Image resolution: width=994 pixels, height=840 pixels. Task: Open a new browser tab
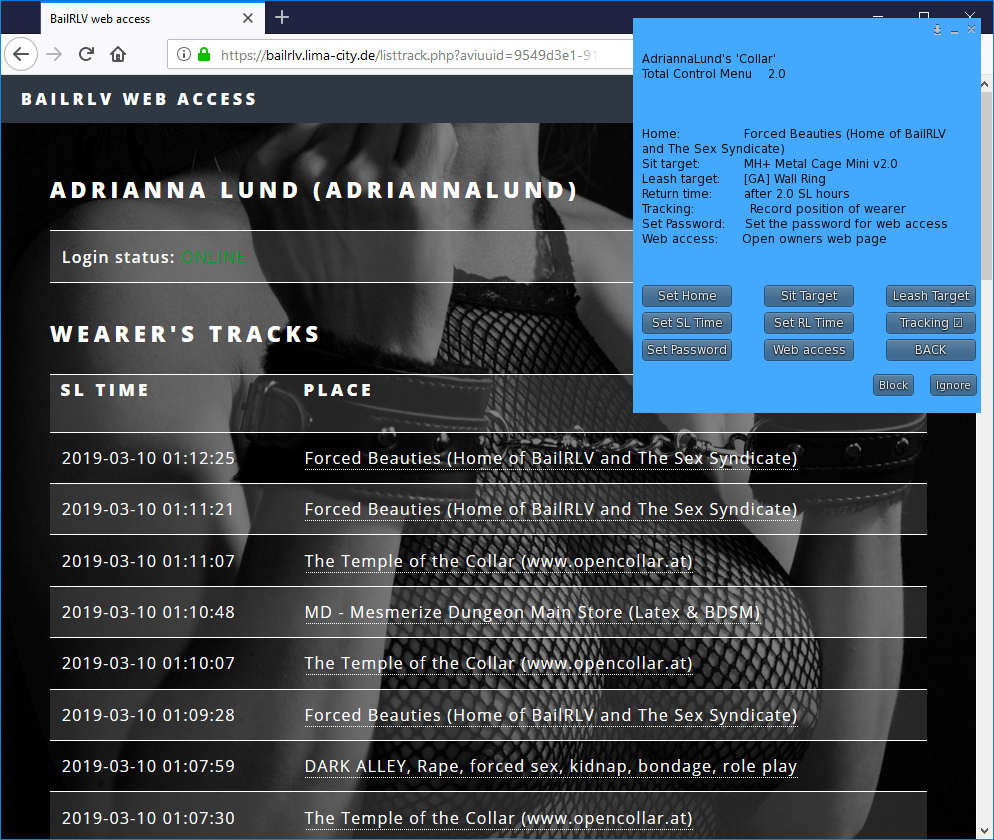(x=282, y=17)
